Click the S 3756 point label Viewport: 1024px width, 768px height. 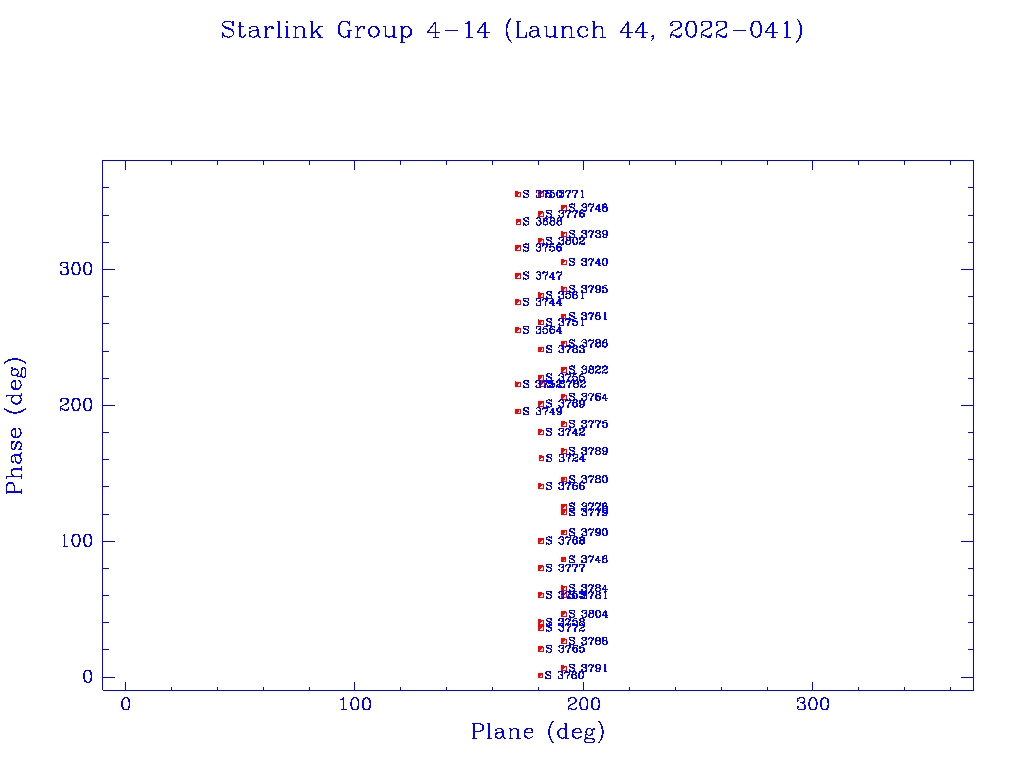click(x=542, y=248)
